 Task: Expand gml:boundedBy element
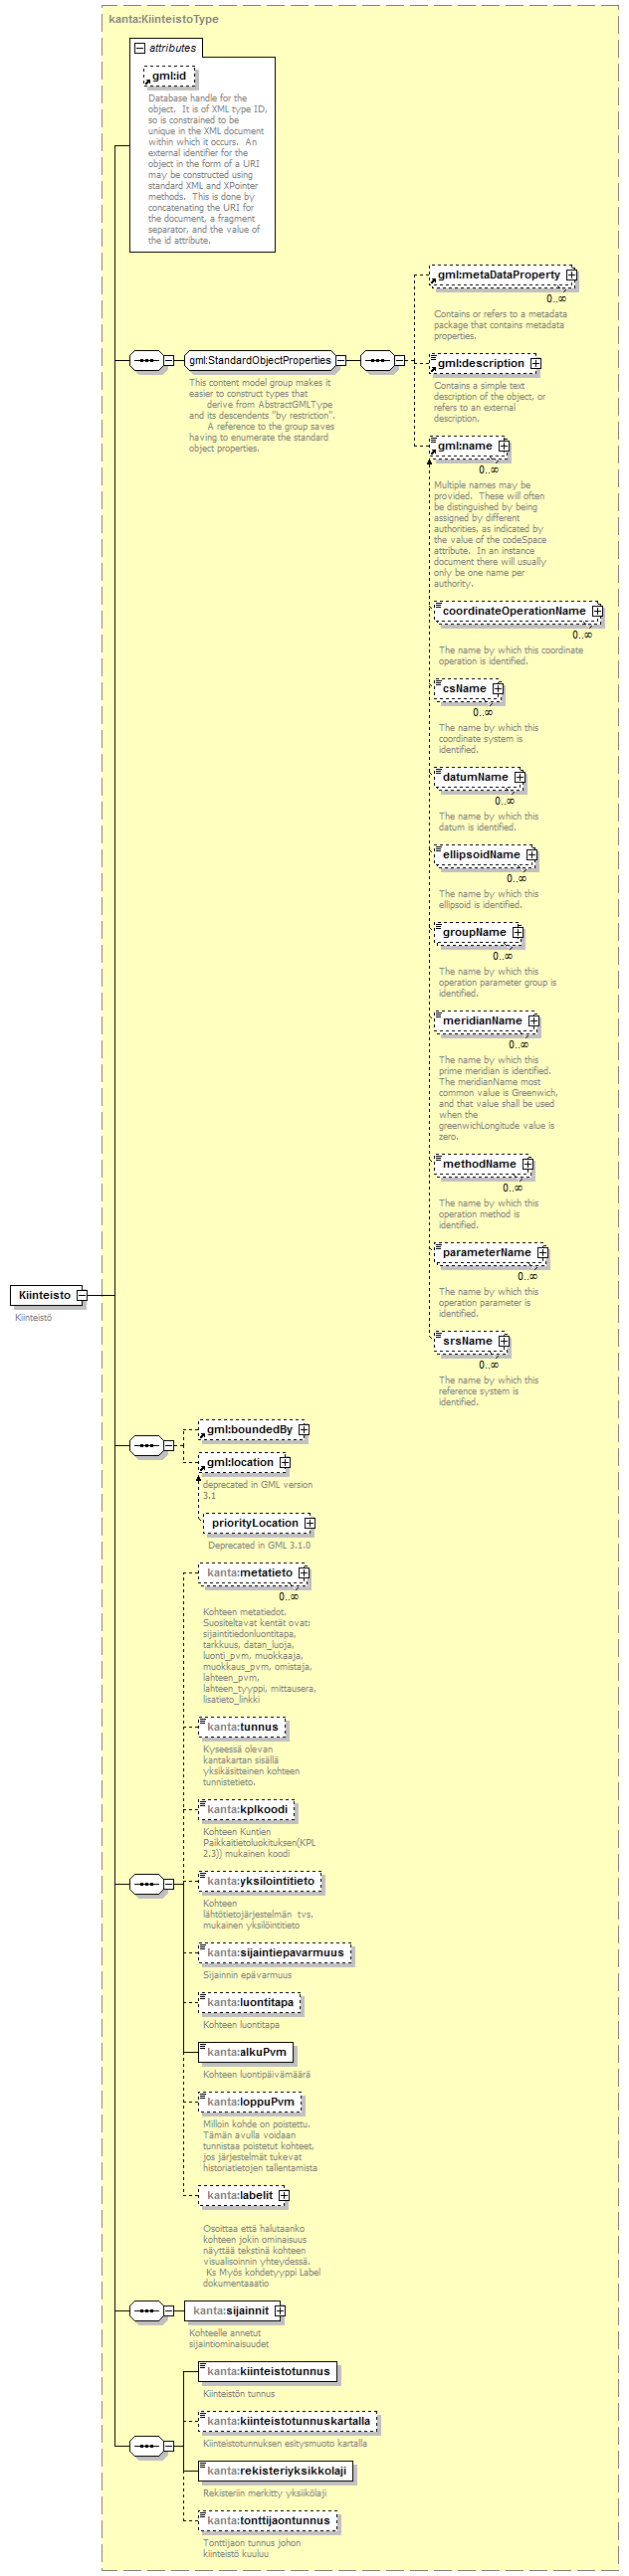point(304,1430)
